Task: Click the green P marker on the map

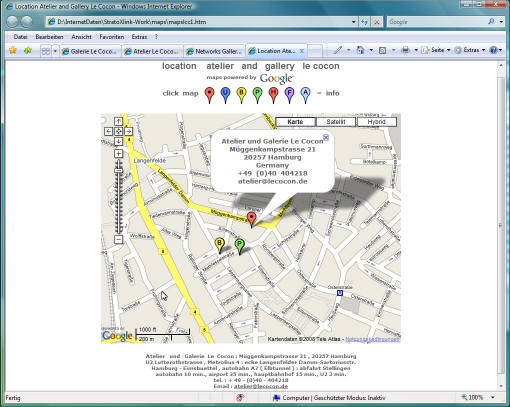Action: click(239, 246)
